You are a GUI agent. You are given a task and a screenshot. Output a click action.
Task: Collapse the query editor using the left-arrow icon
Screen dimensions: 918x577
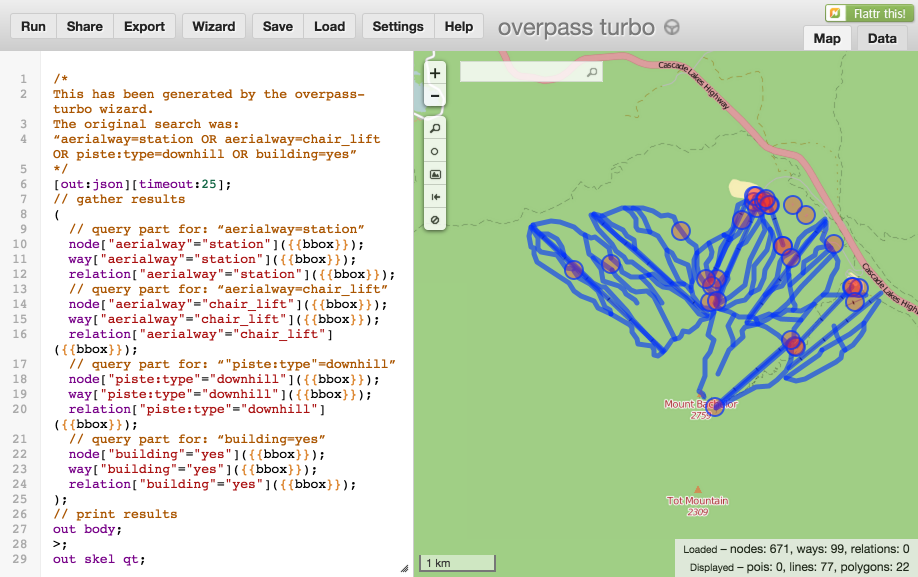pos(434,196)
